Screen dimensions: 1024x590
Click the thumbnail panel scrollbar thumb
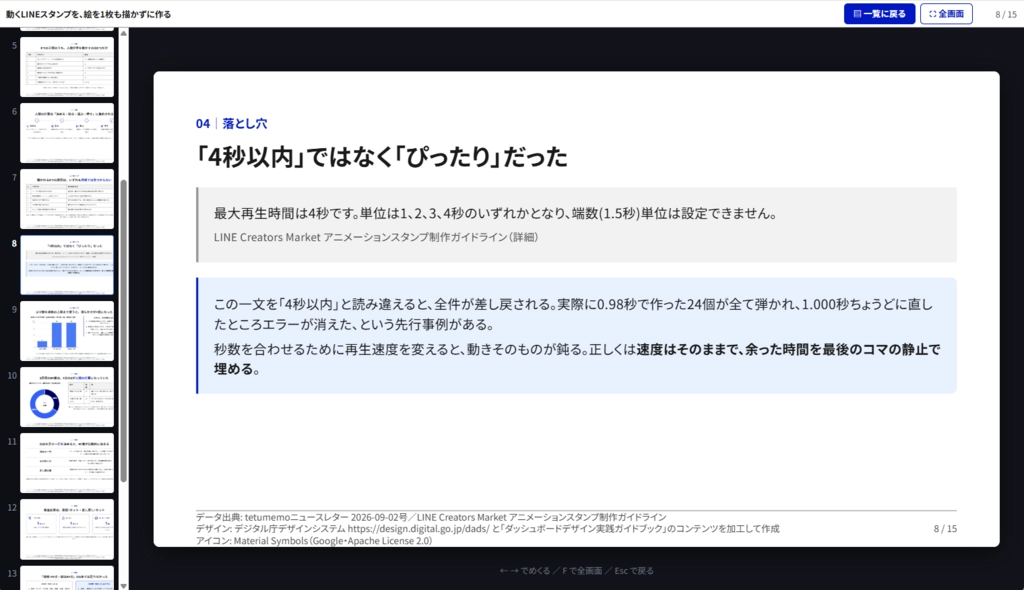click(123, 331)
